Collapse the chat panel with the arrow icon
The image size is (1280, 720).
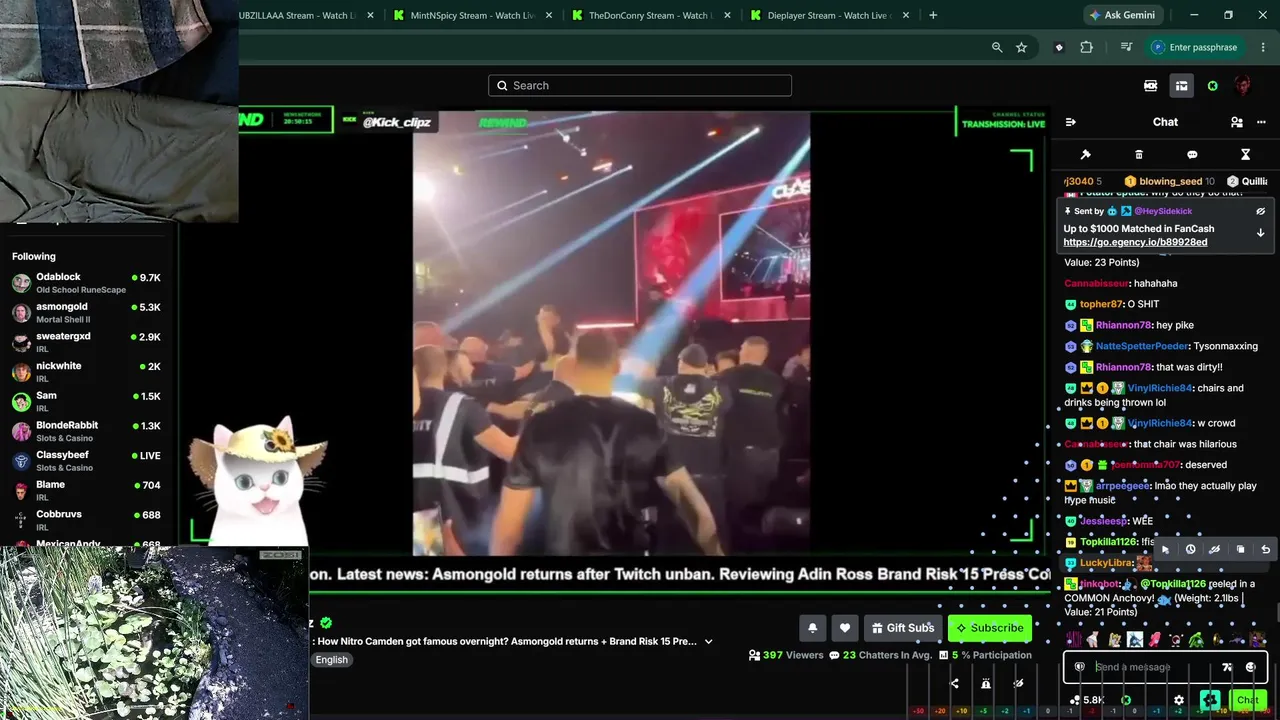click(1071, 122)
